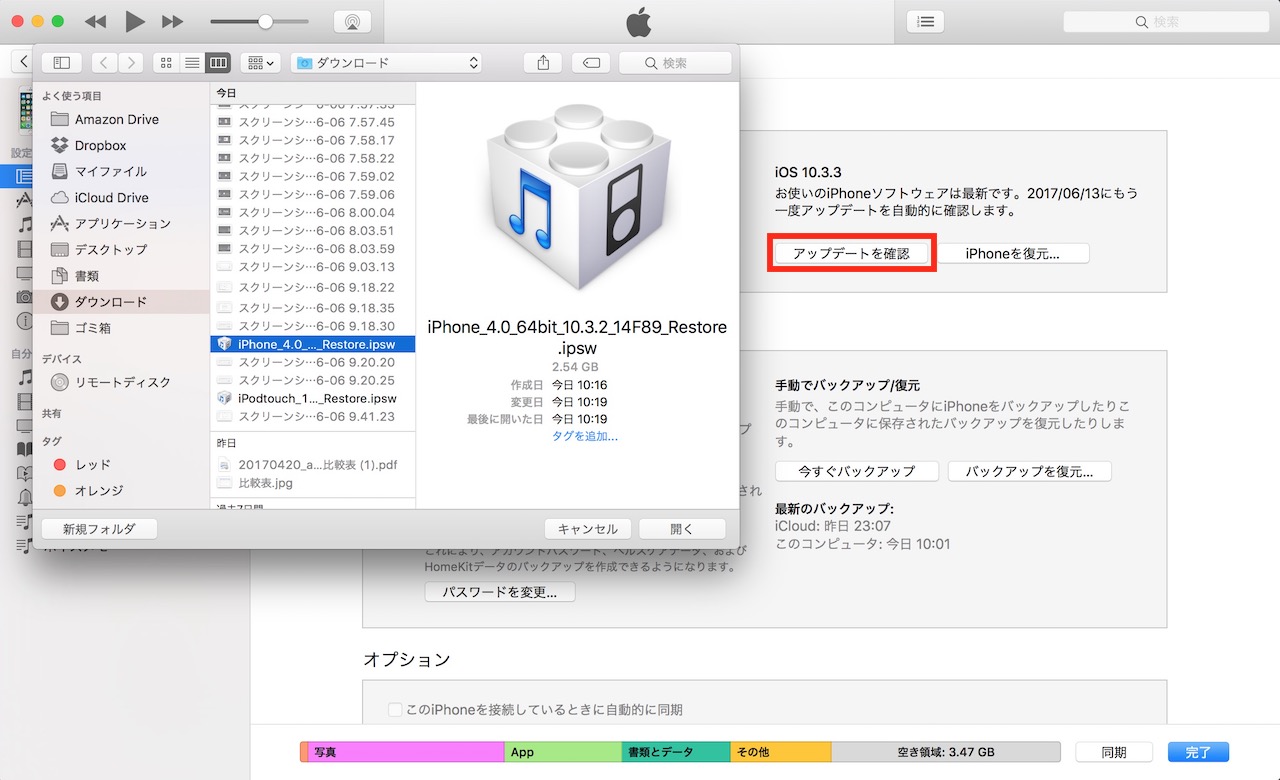Select the screenshot file 6-06 9.20.25
This screenshot has height=780, width=1280.
pyautogui.click(x=313, y=380)
